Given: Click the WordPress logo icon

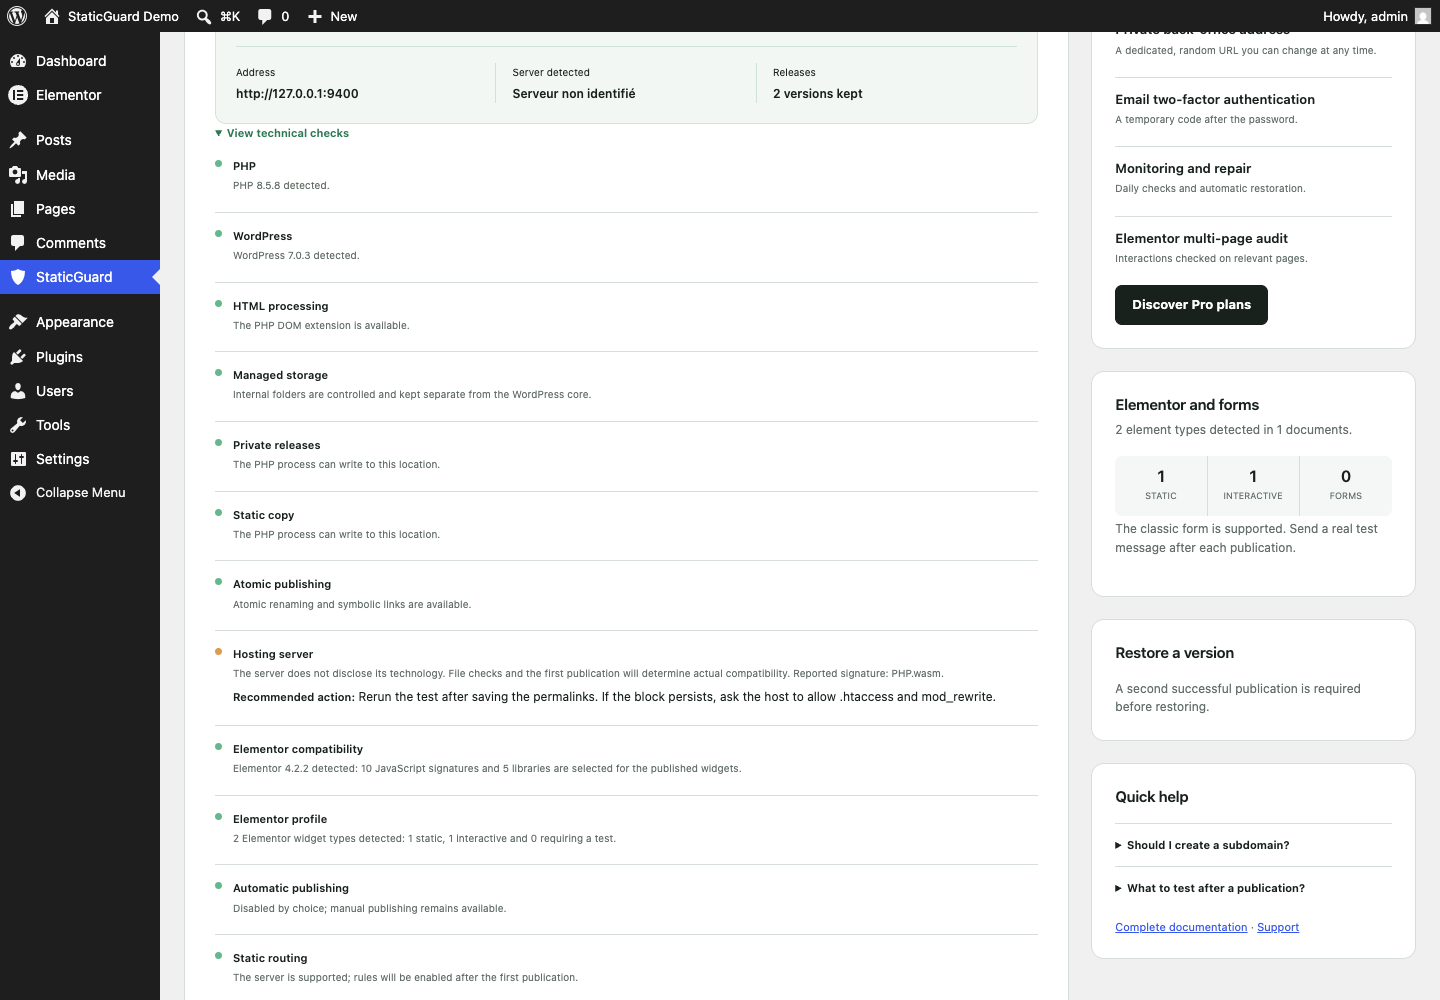Looking at the screenshot, I should [17, 16].
